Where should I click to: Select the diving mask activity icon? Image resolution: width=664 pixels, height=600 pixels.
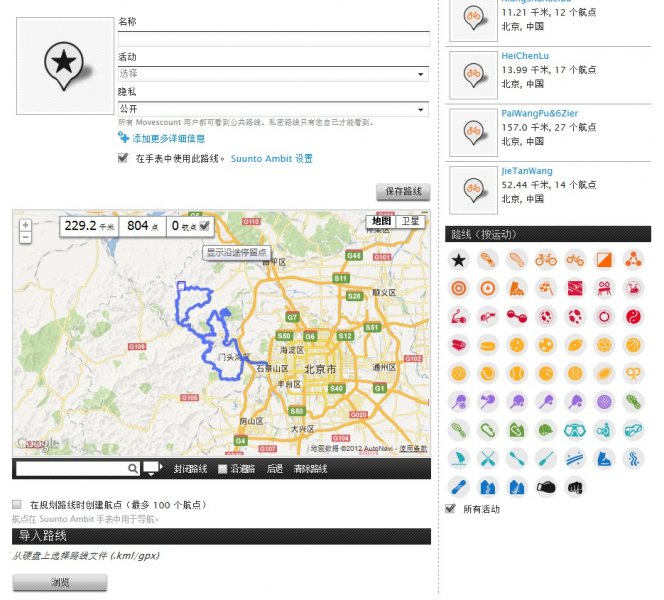tap(574, 431)
